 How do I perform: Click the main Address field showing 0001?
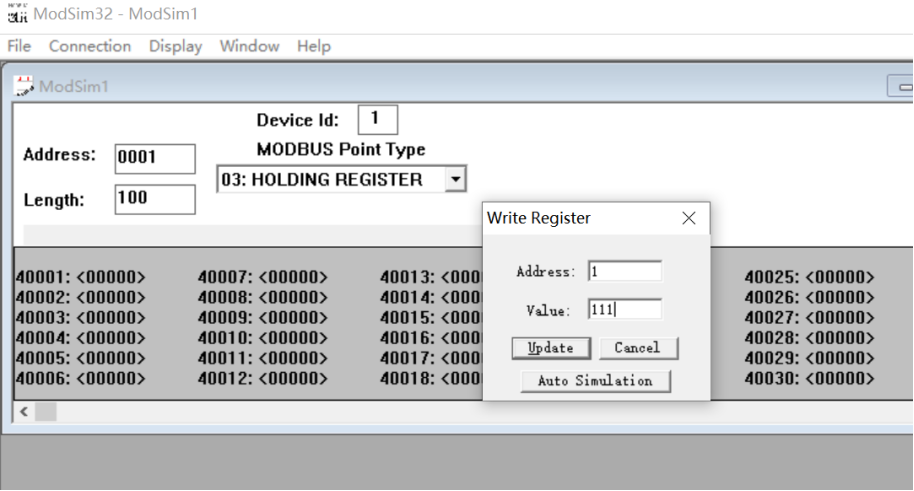[155, 159]
